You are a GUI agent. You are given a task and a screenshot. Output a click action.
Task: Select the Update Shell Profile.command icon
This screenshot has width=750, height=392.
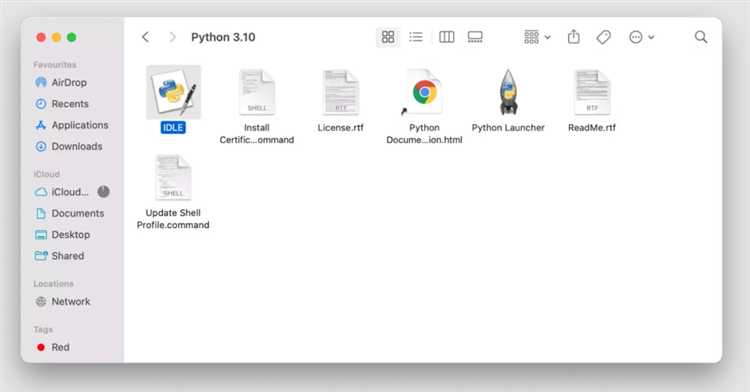click(173, 177)
